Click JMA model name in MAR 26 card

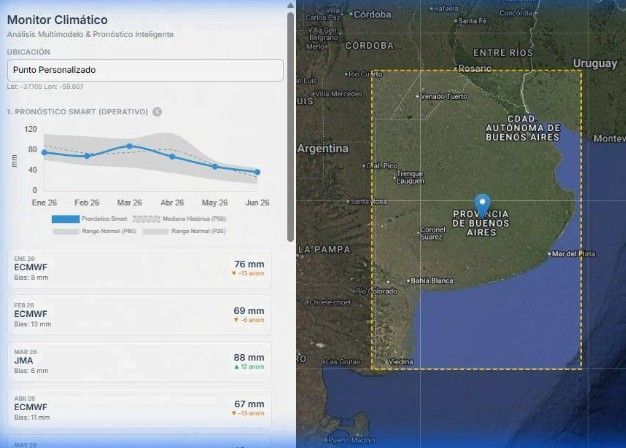tap(24, 361)
